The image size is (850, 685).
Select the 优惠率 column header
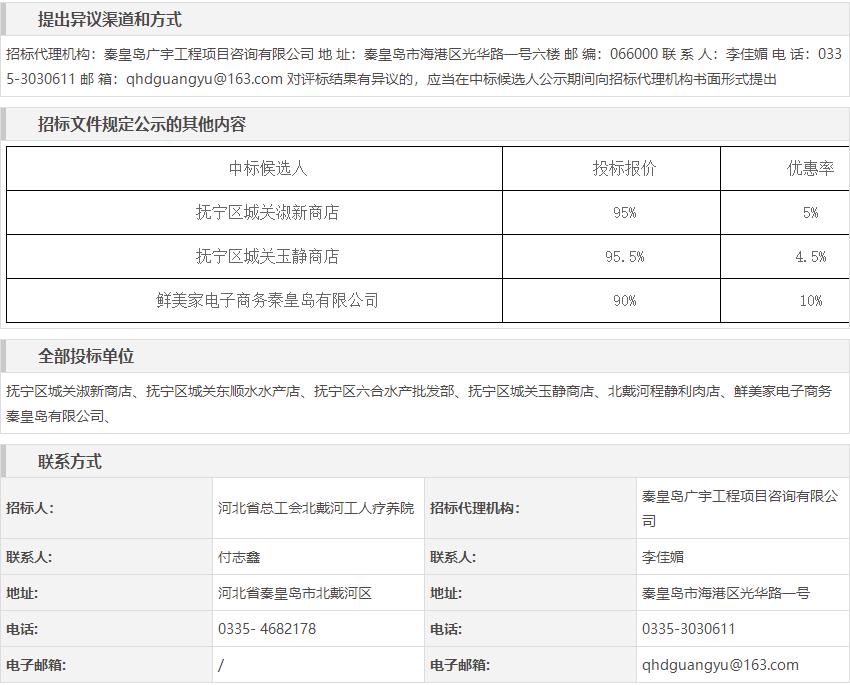pos(810,169)
